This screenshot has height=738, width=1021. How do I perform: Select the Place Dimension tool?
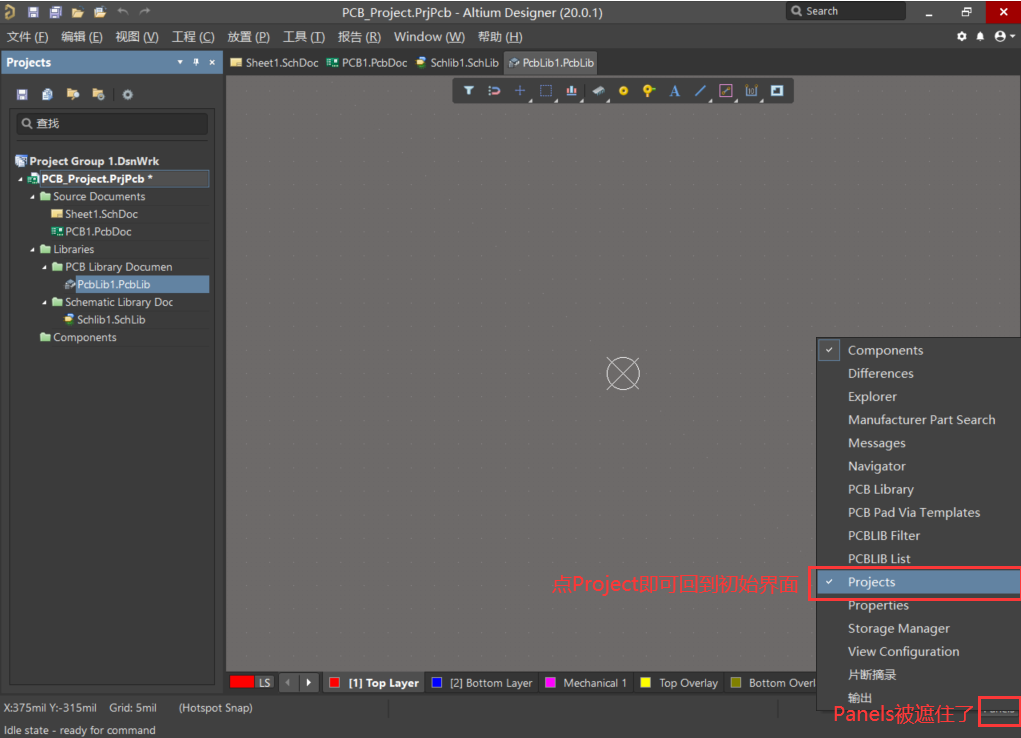[x=751, y=91]
